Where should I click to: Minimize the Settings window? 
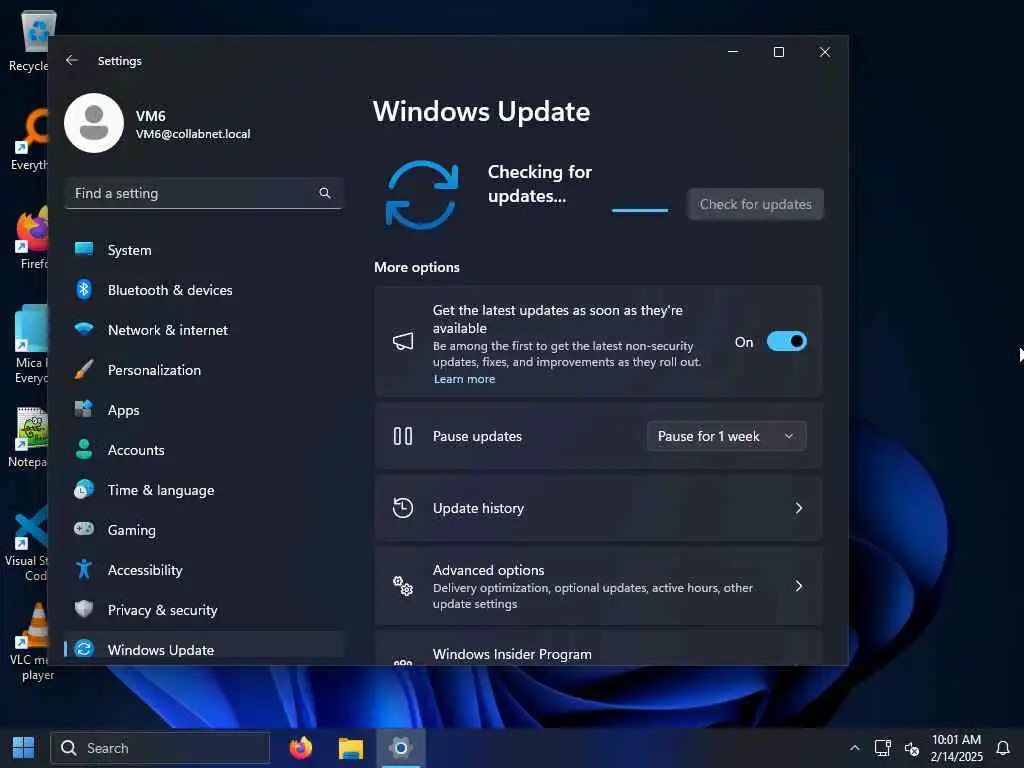[x=733, y=52]
